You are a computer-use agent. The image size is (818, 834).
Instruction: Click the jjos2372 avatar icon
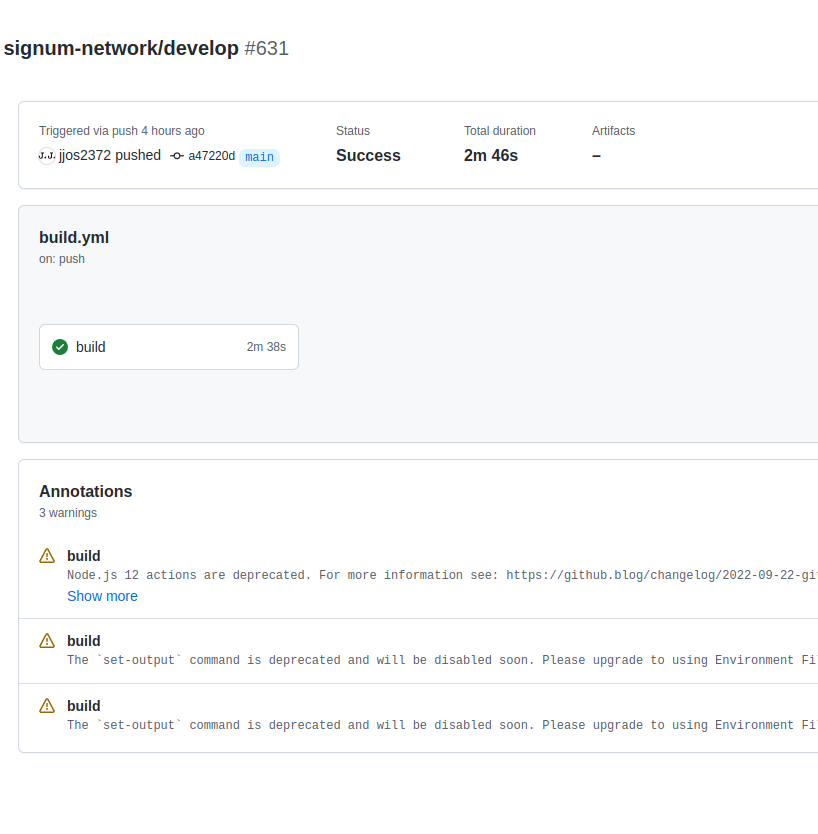pos(47,156)
